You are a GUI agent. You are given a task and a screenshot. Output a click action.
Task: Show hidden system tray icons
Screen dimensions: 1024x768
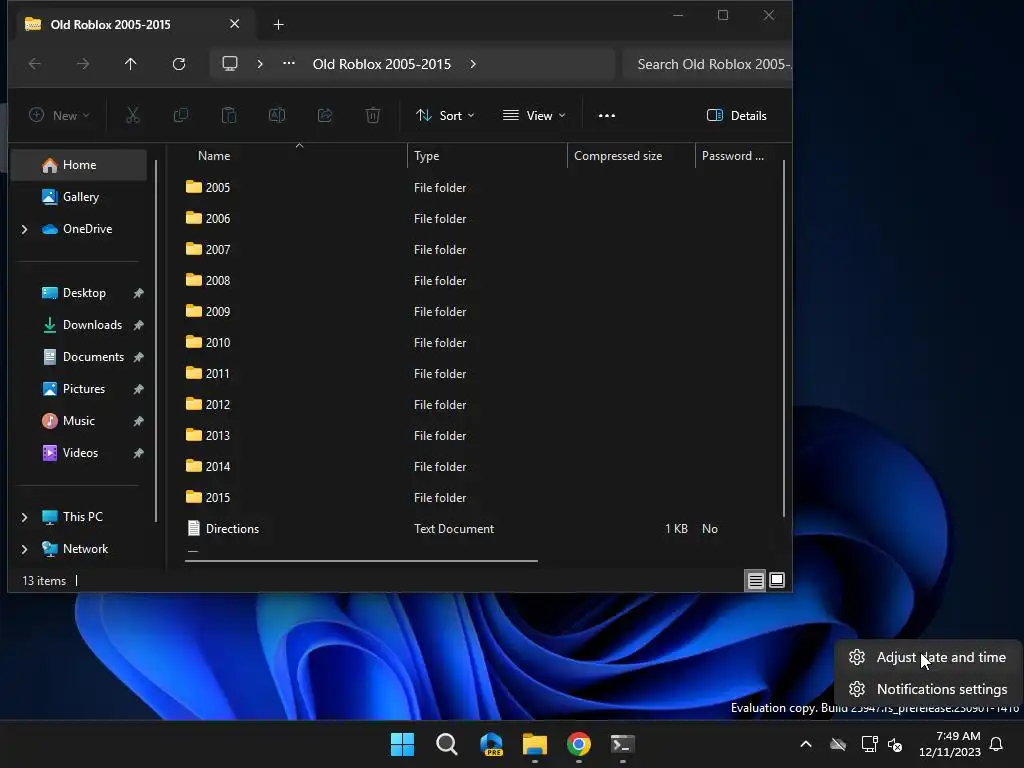coord(806,744)
